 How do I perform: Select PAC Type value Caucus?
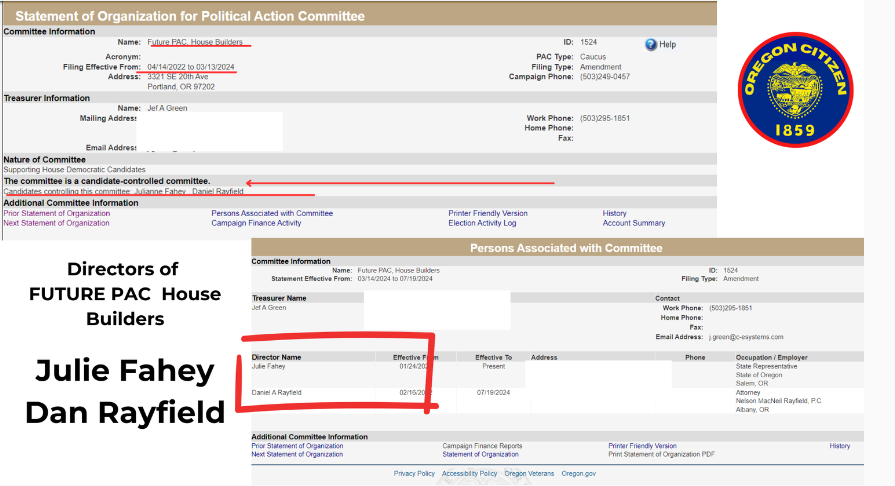592,57
